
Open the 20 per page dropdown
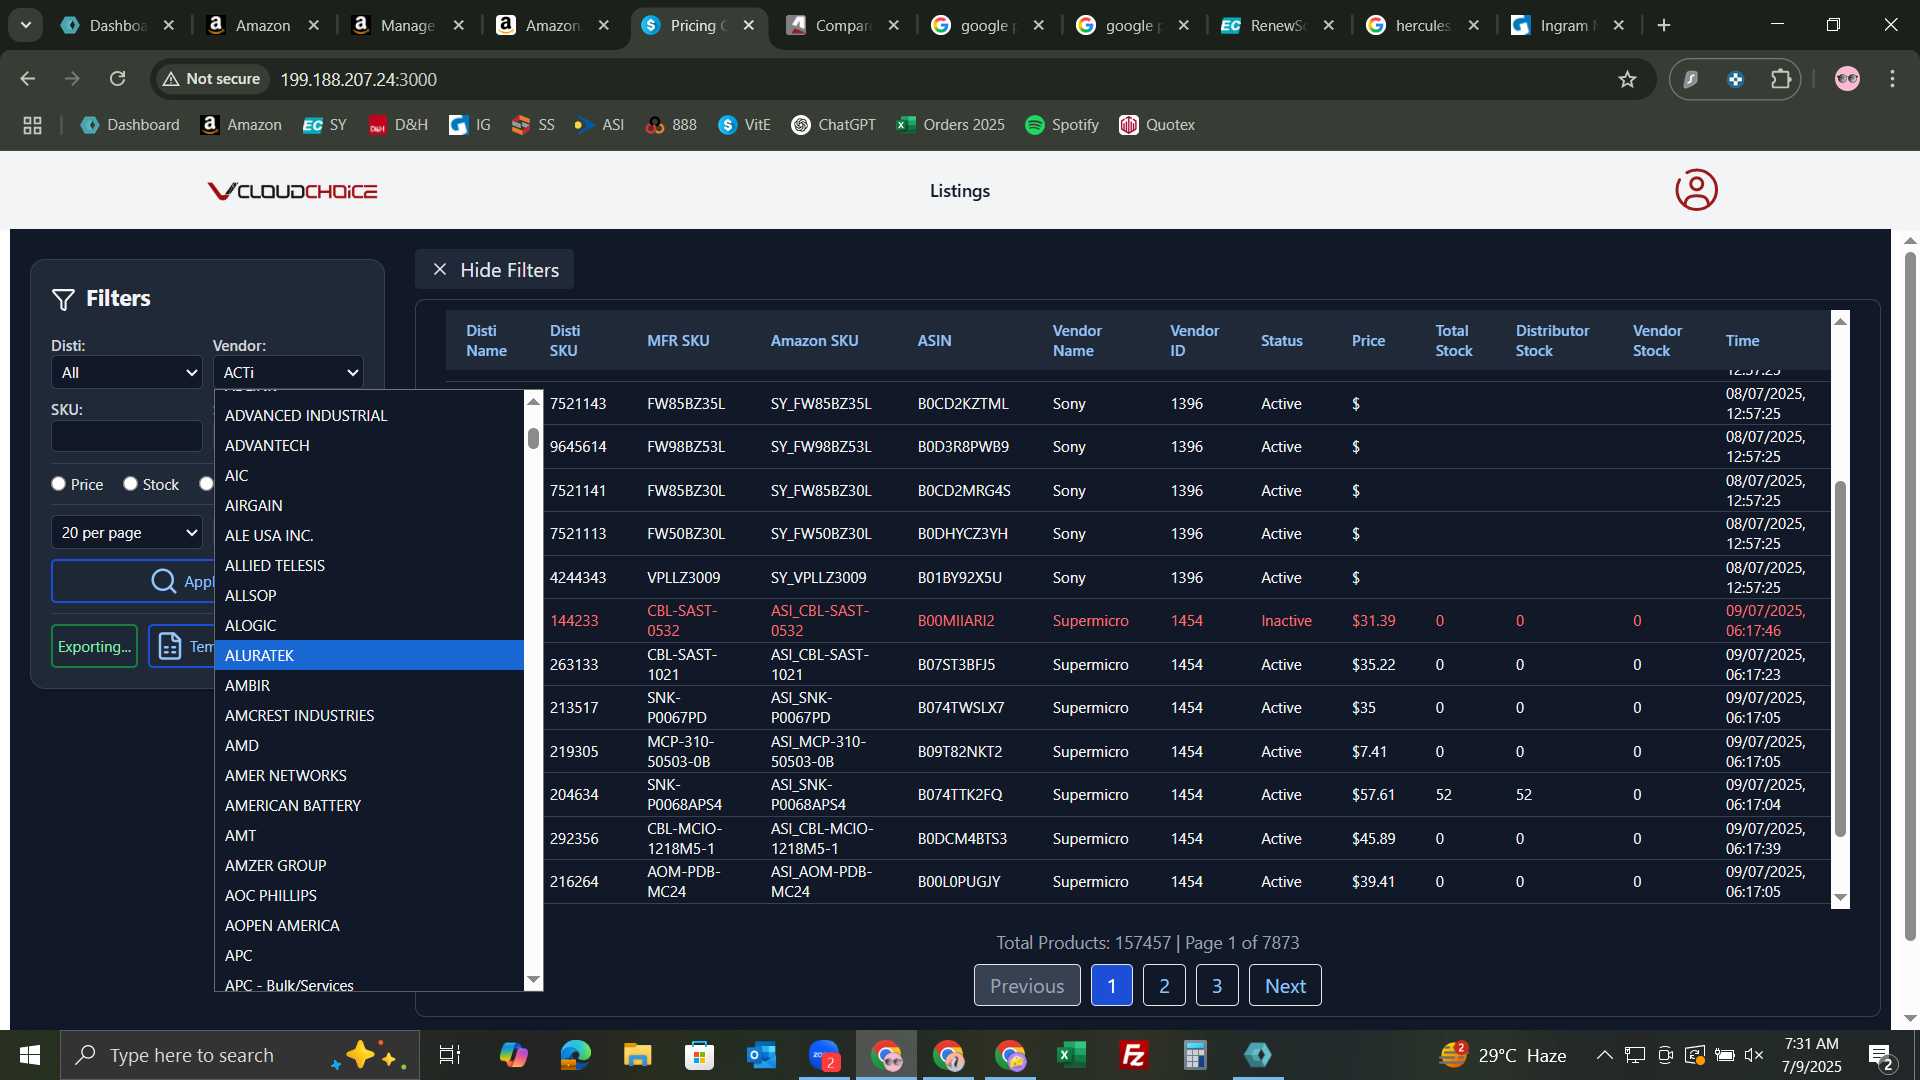coord(127,533)
